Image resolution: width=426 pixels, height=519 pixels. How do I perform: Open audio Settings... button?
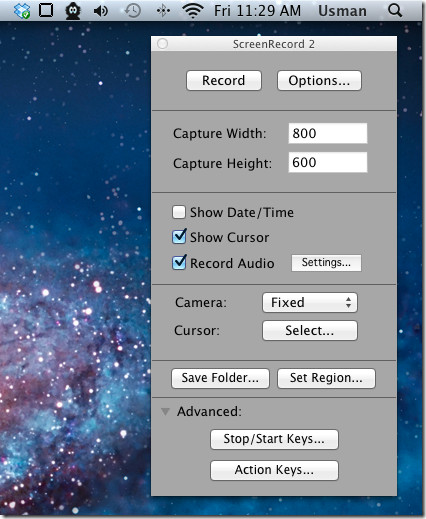click(x=326, y=263)
